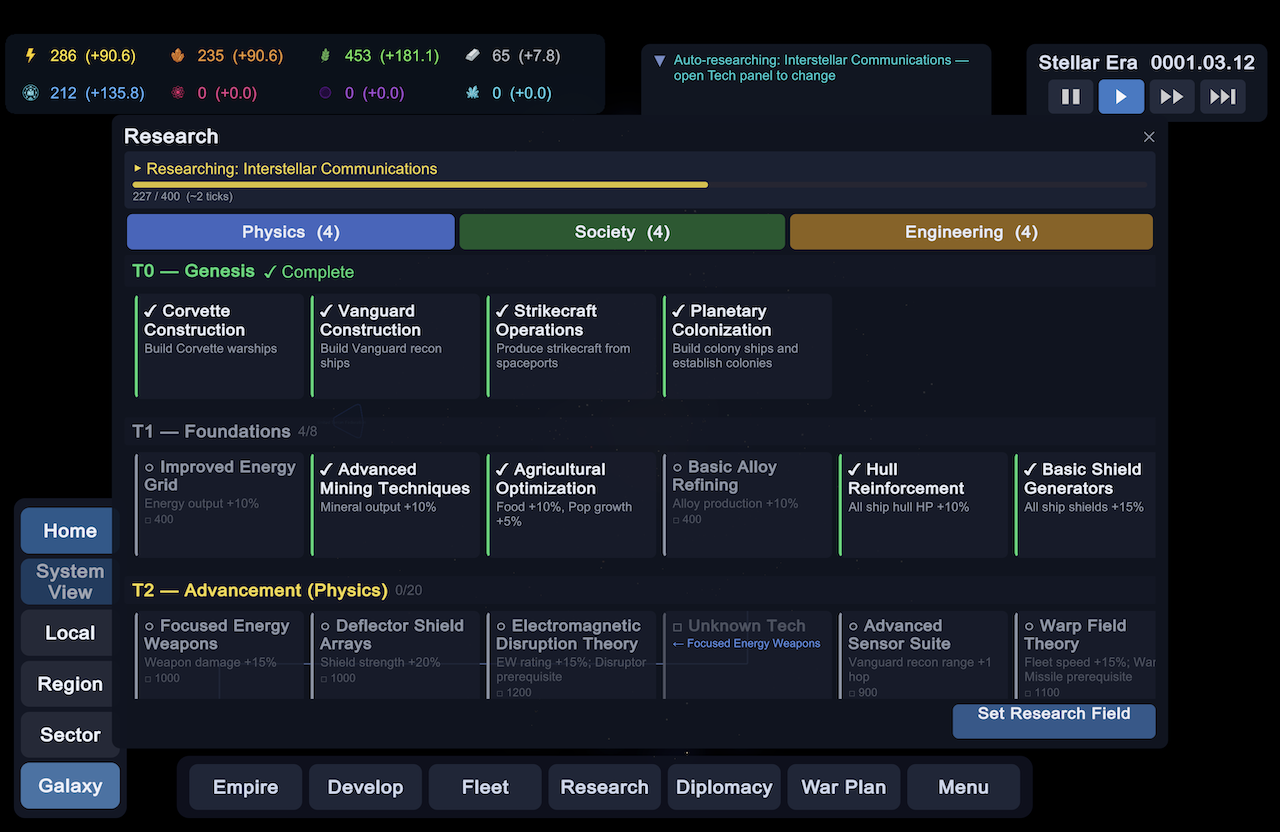Select the Strikecraft Operations tech card
Viewport: 1280px width, 832px height.
pos(572,346)
